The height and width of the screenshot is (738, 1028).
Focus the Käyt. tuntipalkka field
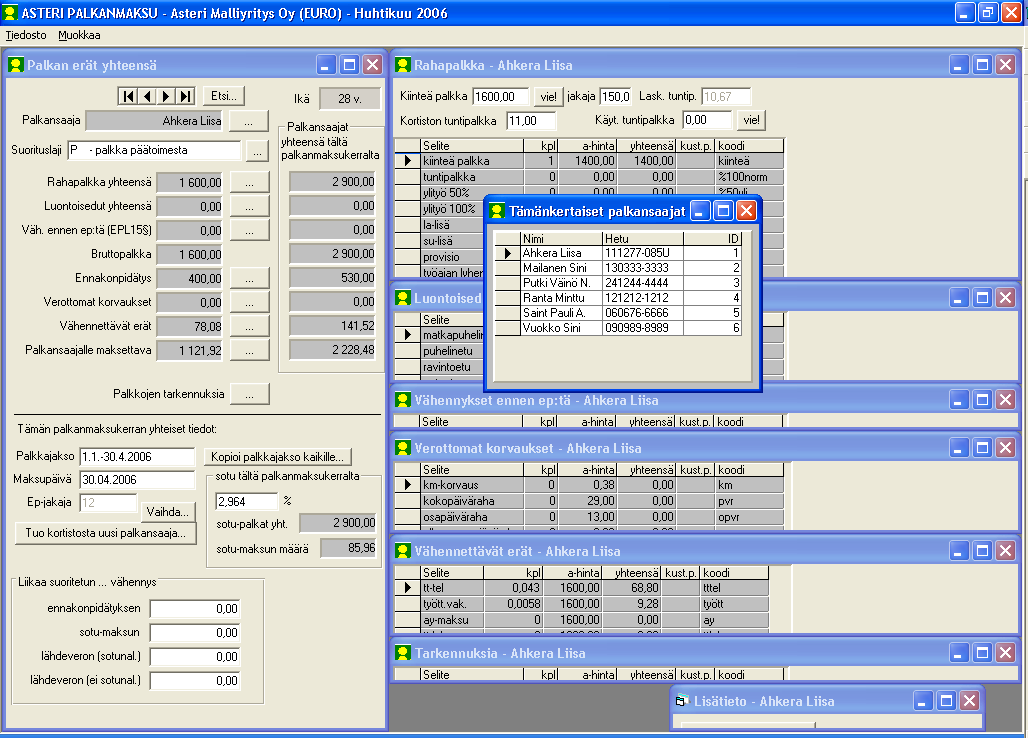[x=707, y=121]
